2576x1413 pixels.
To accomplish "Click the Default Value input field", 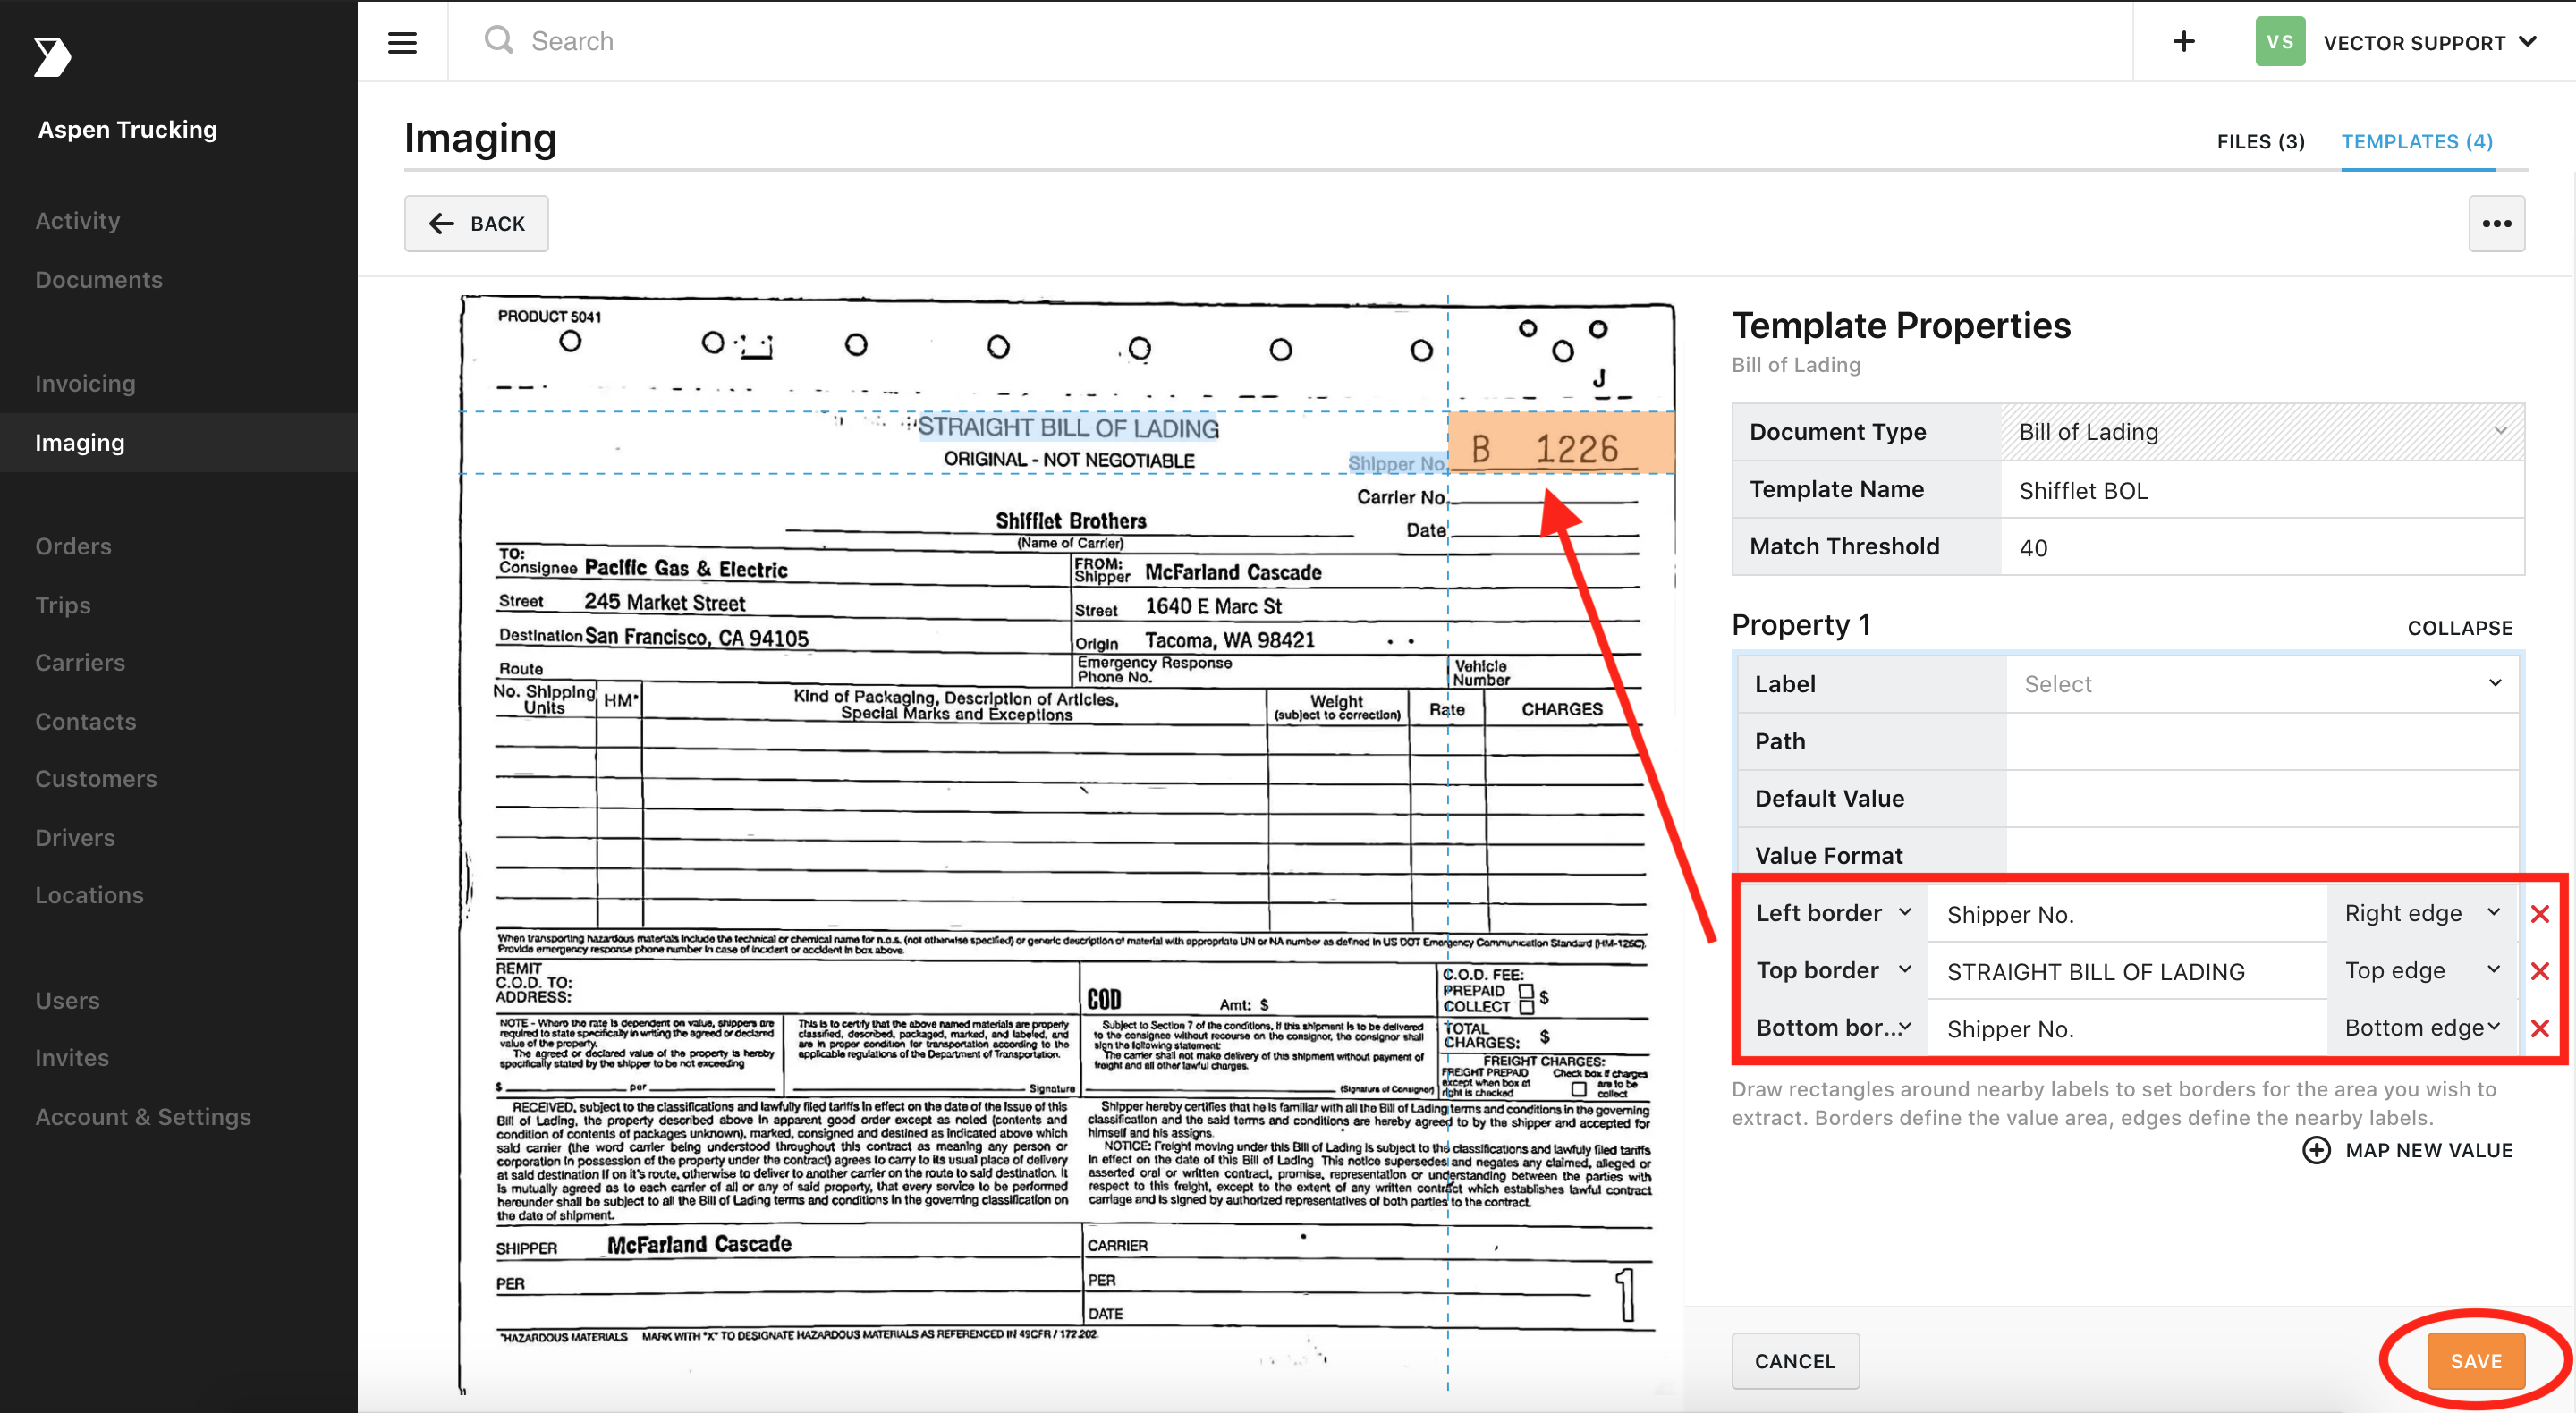I will (2262, 798).
